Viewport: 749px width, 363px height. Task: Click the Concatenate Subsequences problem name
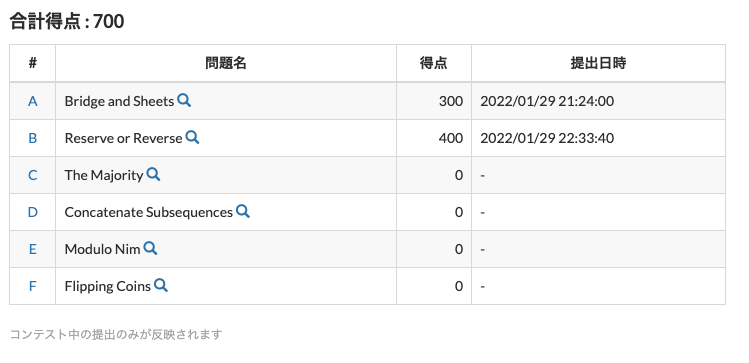click(149, 212)
